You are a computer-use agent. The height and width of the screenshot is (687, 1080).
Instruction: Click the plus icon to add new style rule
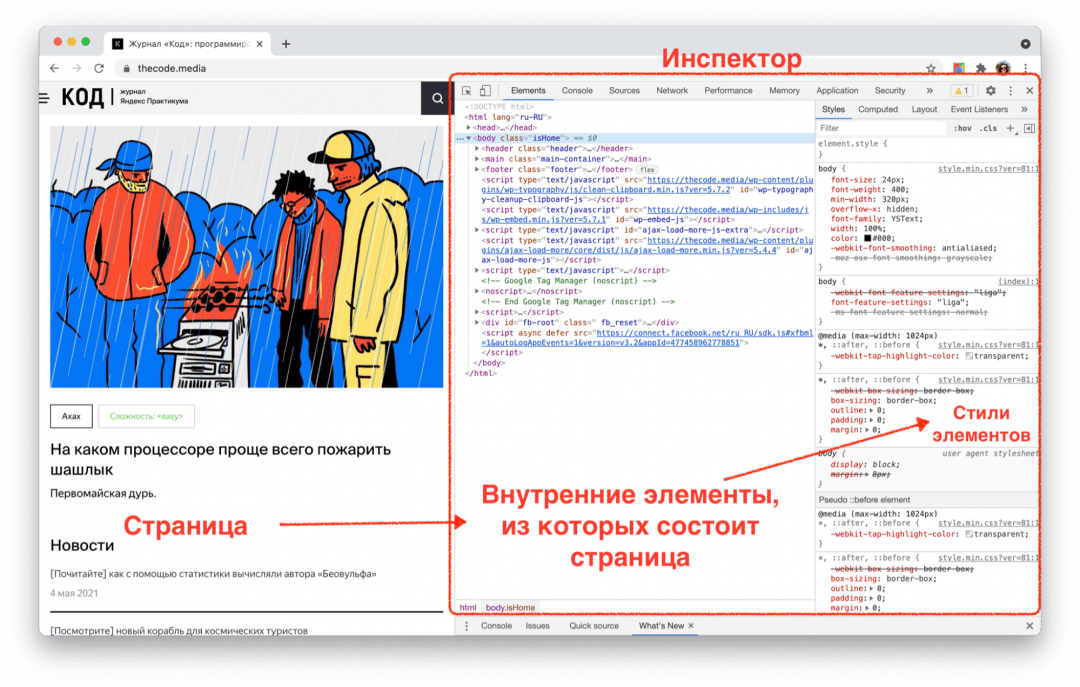1010,128
